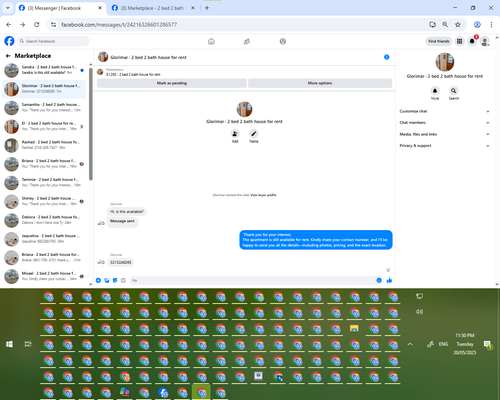This screenshot has width=500, height=400.
Task: Open the Groups icon in top navigation
Action: 283,41
